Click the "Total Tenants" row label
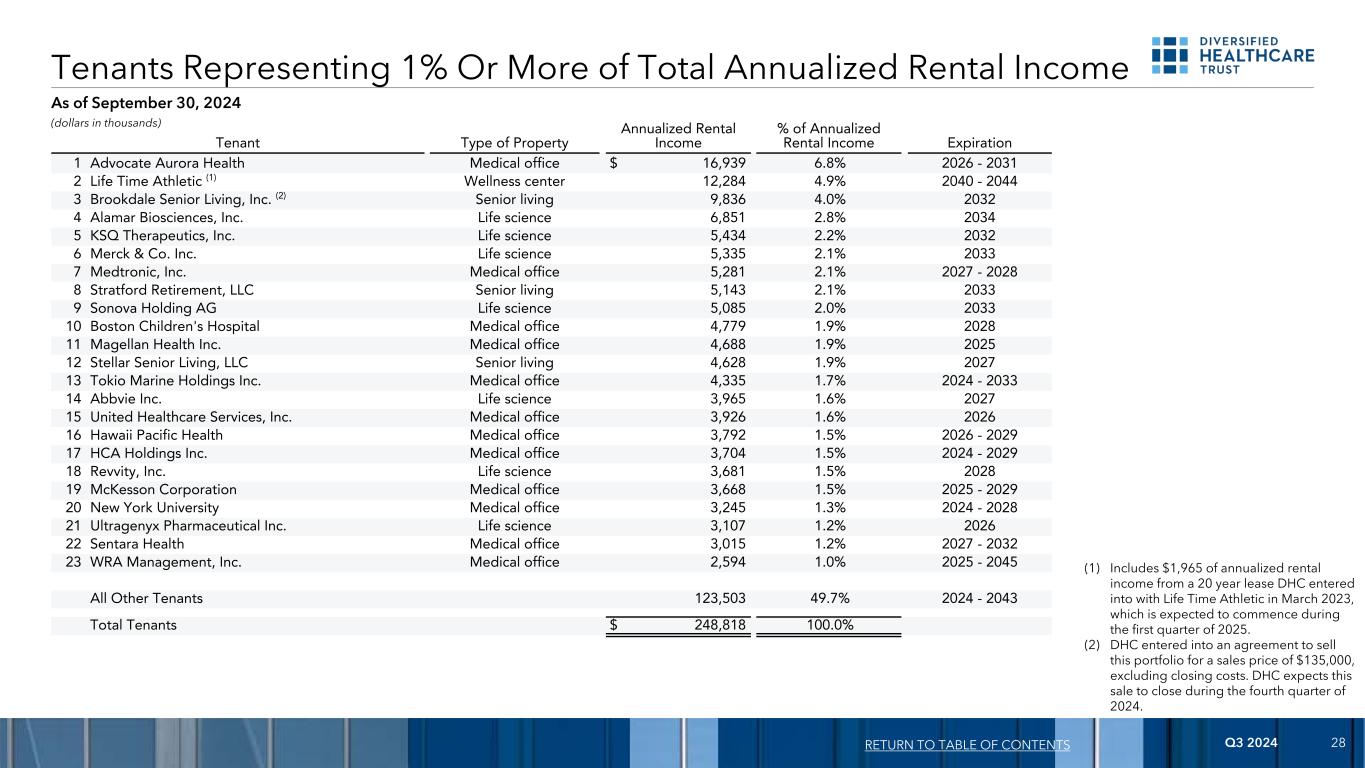The width and height of the screenshot is (1365, 768). pos(133,625)
